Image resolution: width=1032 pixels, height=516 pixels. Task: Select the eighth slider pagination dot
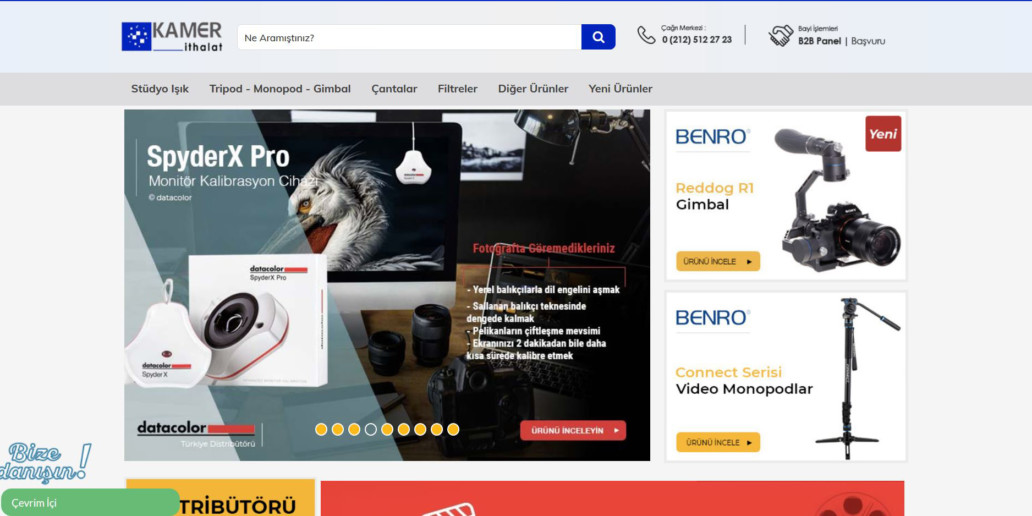(x=436, y=429)
